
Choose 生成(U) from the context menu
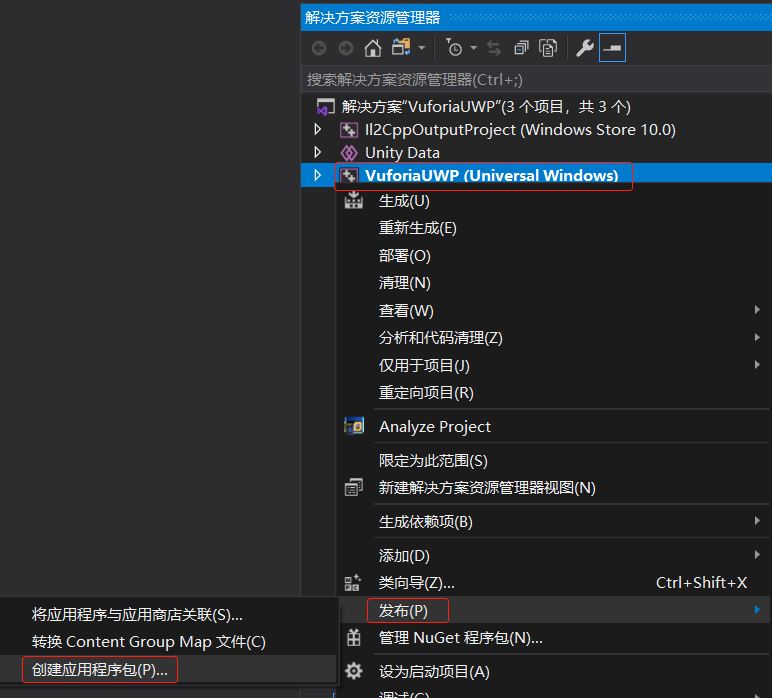click(553, 201)
